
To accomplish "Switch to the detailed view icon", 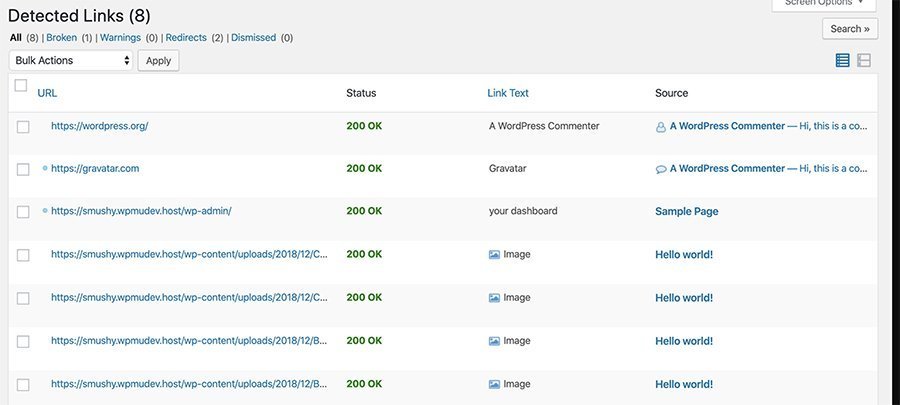I will [x=864, y=60].
